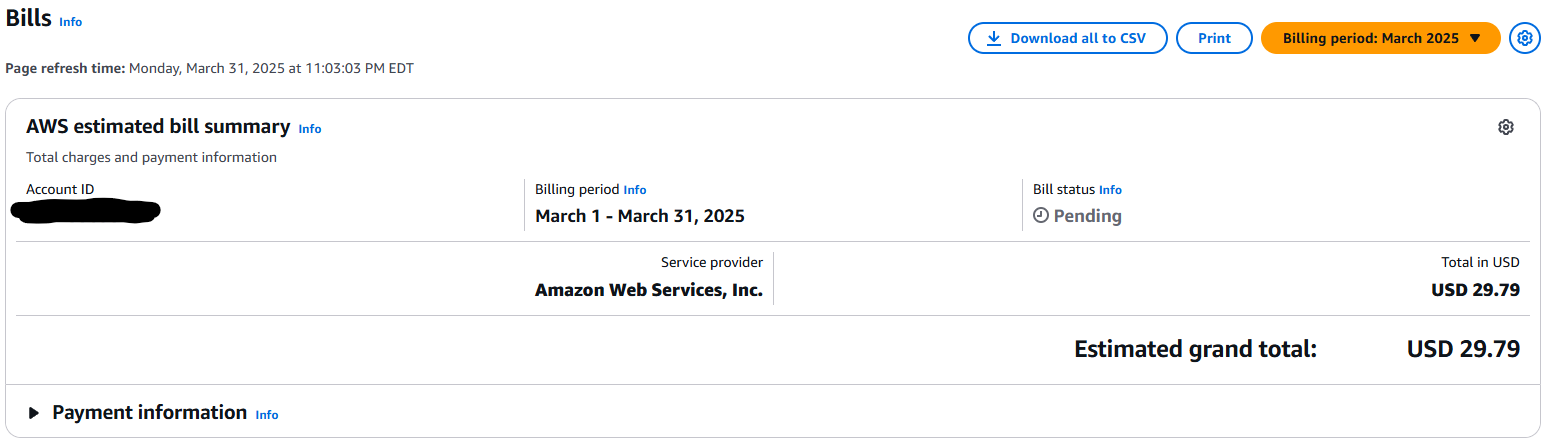
Task: Click the redacted Account ID value
Action: click(x=86, y=212)
